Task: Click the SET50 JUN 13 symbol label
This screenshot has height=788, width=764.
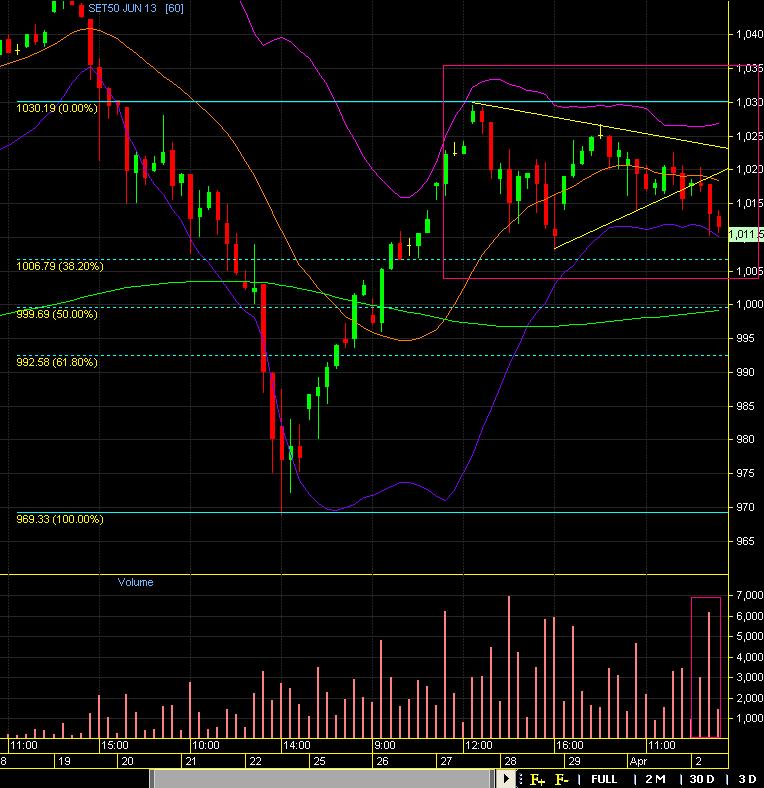Action: click(122, 9)
